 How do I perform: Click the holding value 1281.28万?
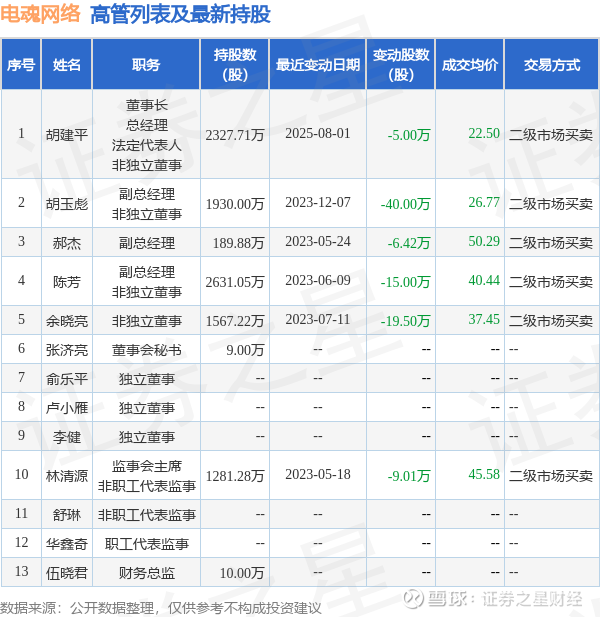tap(235, 476)
